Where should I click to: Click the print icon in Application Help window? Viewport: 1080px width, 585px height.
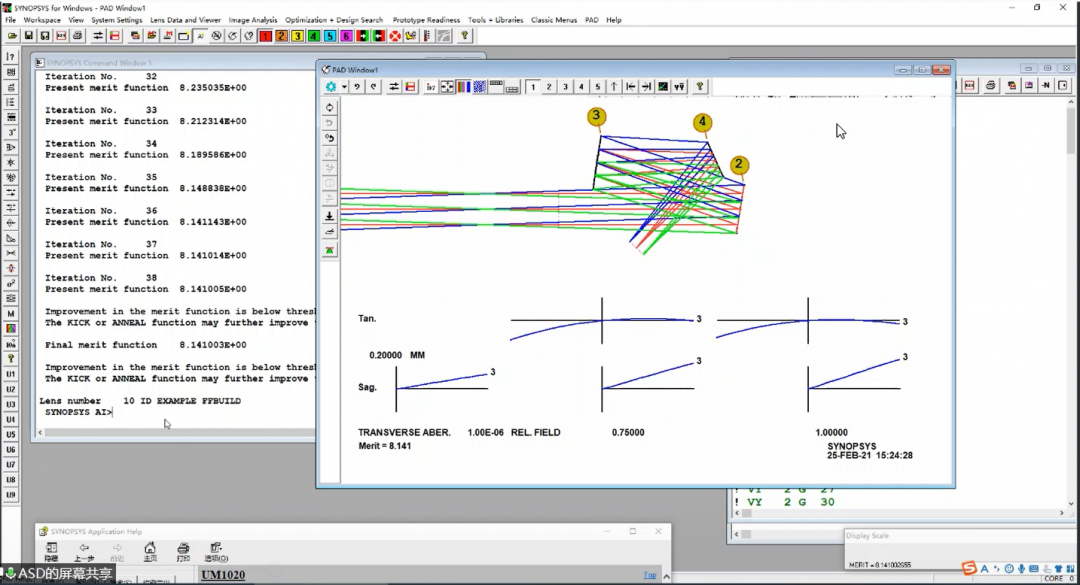(x=183, y=551)
